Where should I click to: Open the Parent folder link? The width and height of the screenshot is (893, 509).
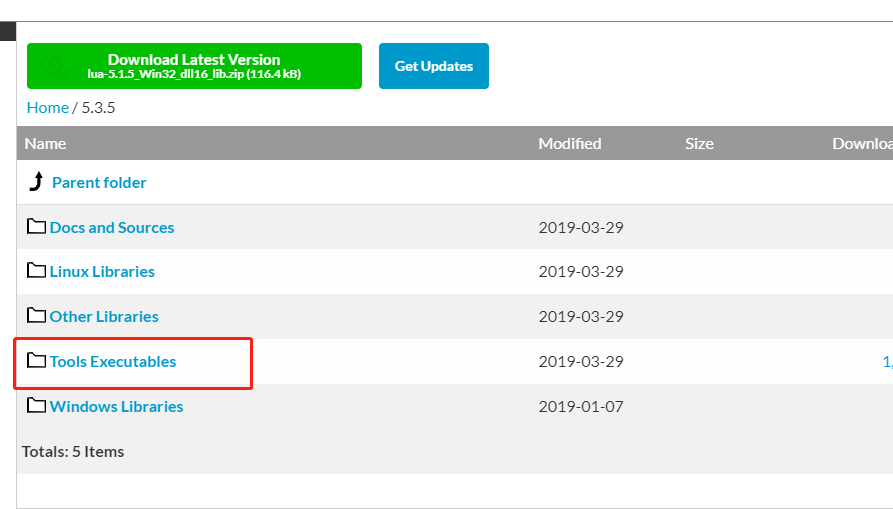(99, 182)
